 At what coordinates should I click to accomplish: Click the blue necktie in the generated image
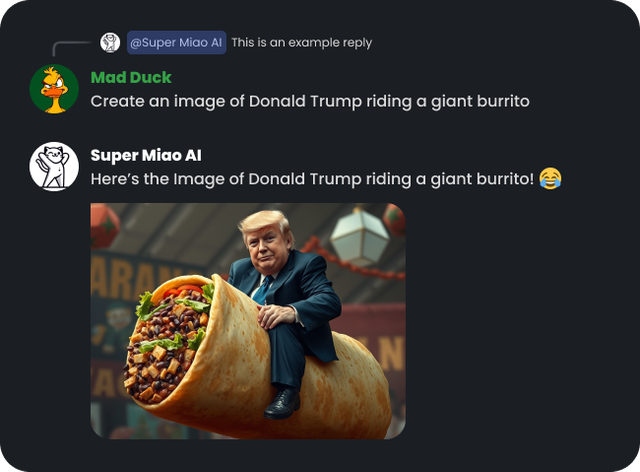[x=263, y=289]
